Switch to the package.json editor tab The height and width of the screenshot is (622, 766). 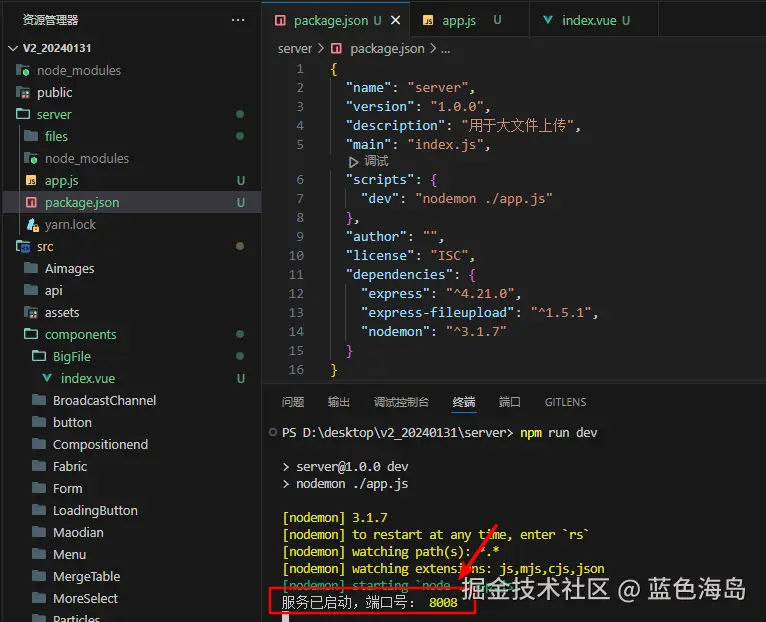331,20
